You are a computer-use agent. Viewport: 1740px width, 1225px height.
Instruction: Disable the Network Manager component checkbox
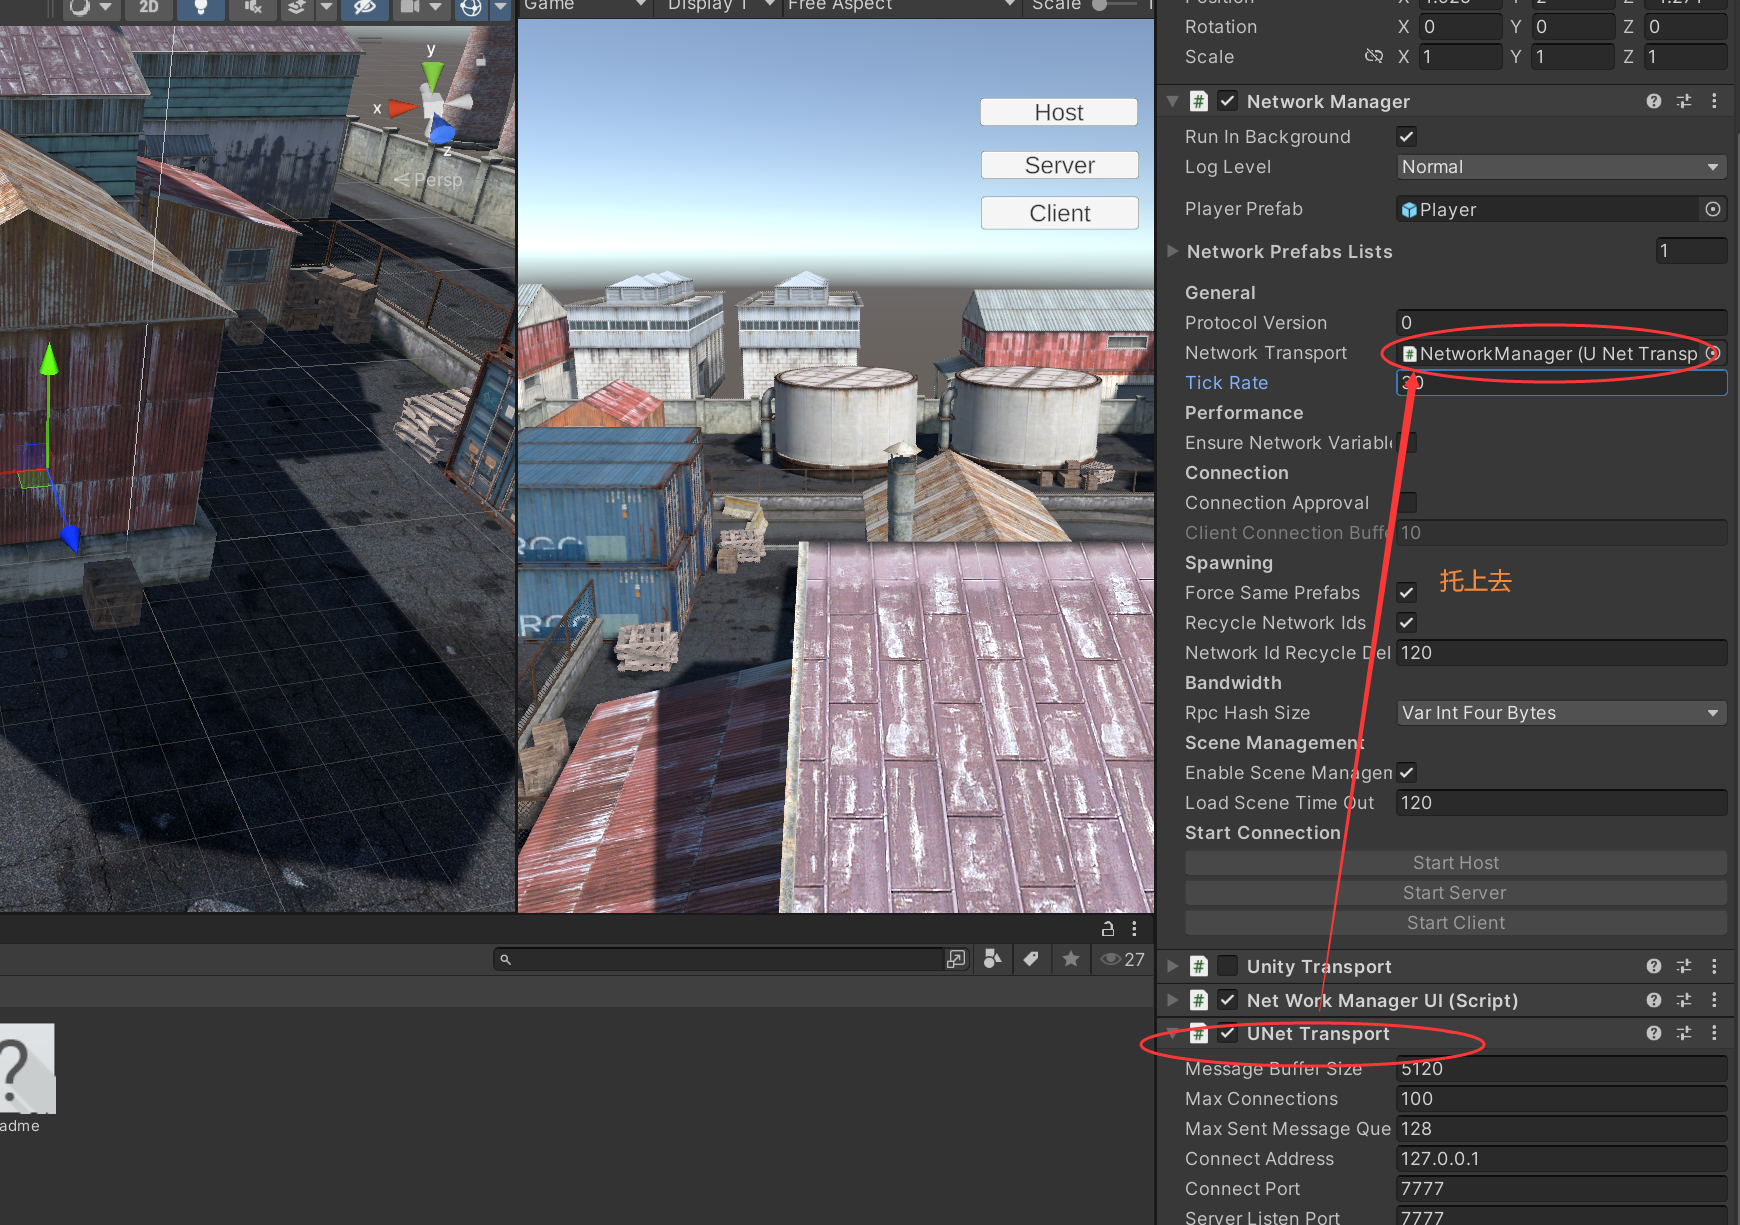pos(1227,101)
